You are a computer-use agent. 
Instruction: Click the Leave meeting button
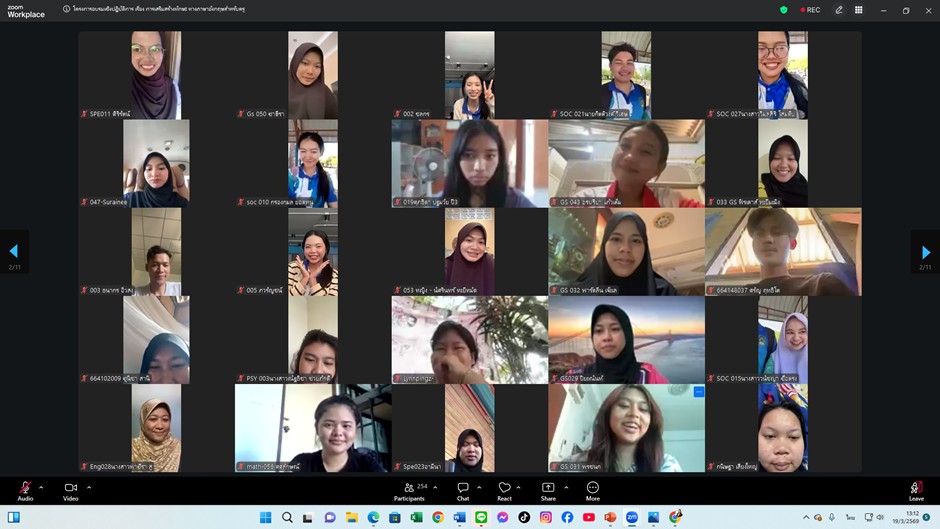tap(915, 489)
